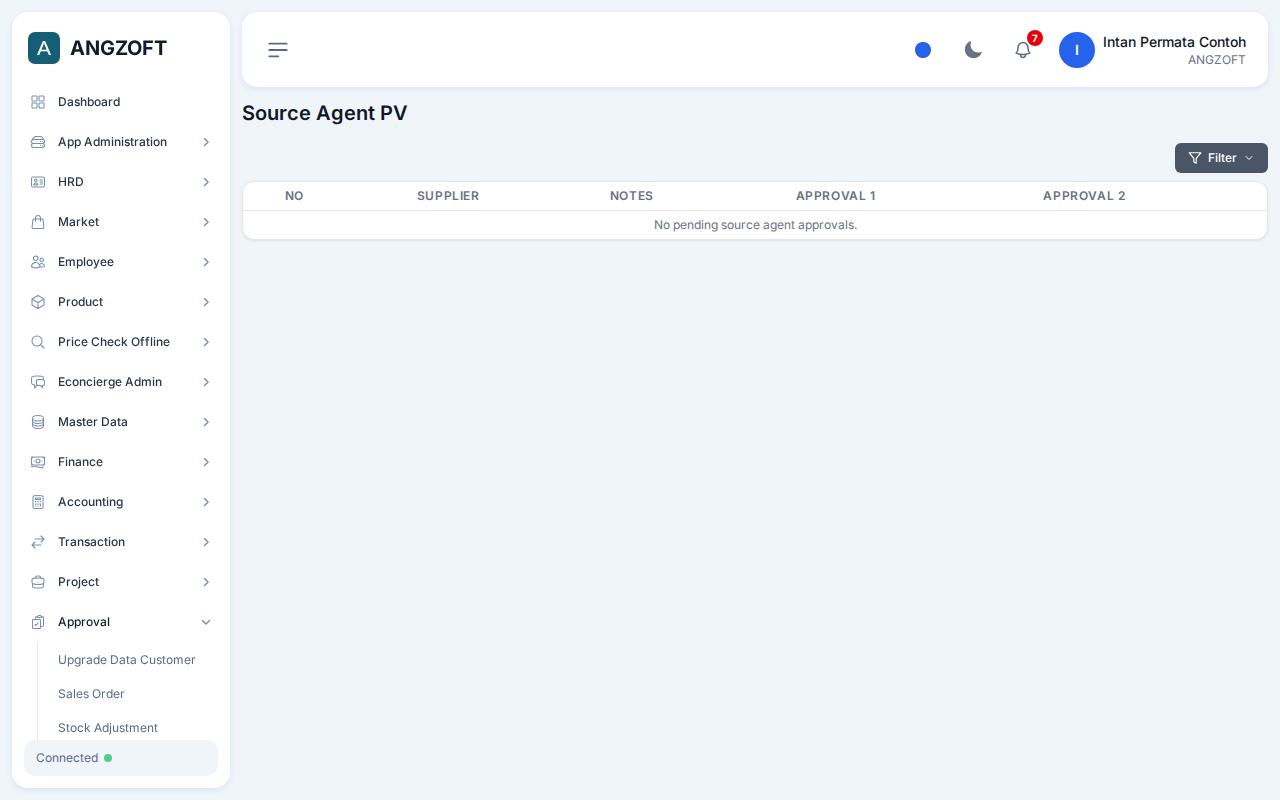Expand Price Check Offline chevron
This screenshot has width=1280, height=800.
point(206,342)
